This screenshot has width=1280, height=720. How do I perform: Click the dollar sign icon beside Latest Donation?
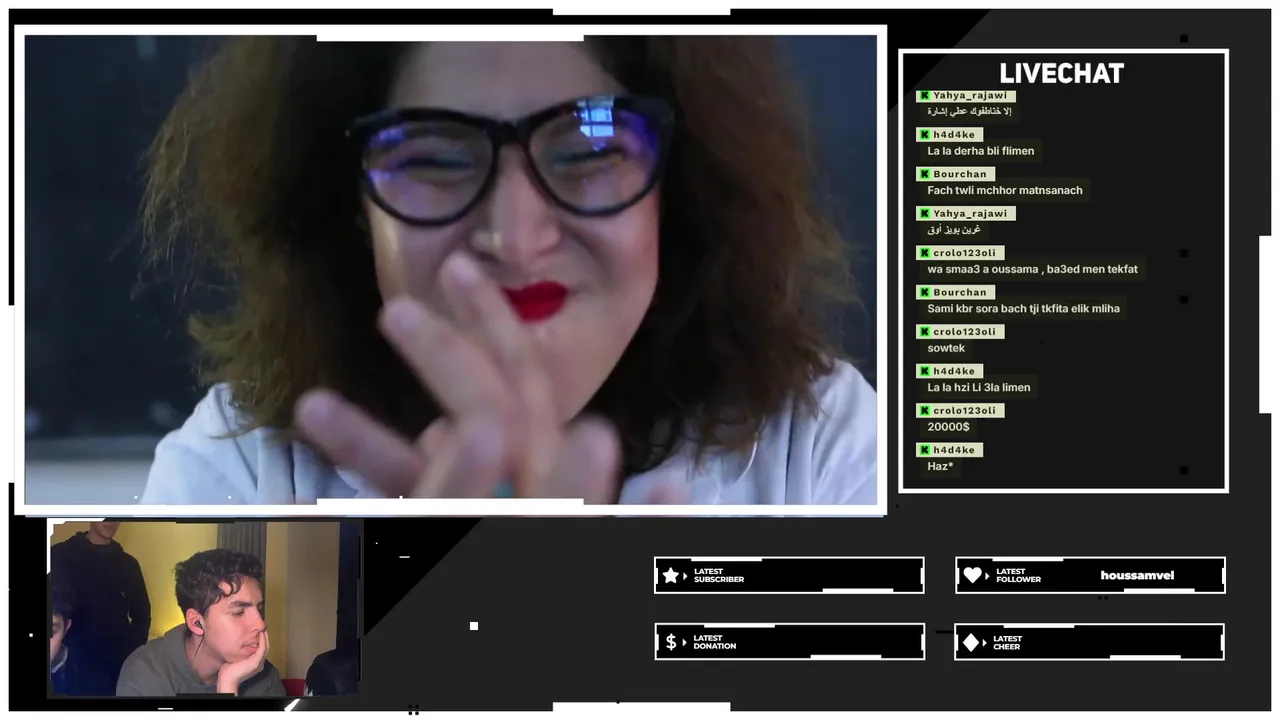(671, 642)
